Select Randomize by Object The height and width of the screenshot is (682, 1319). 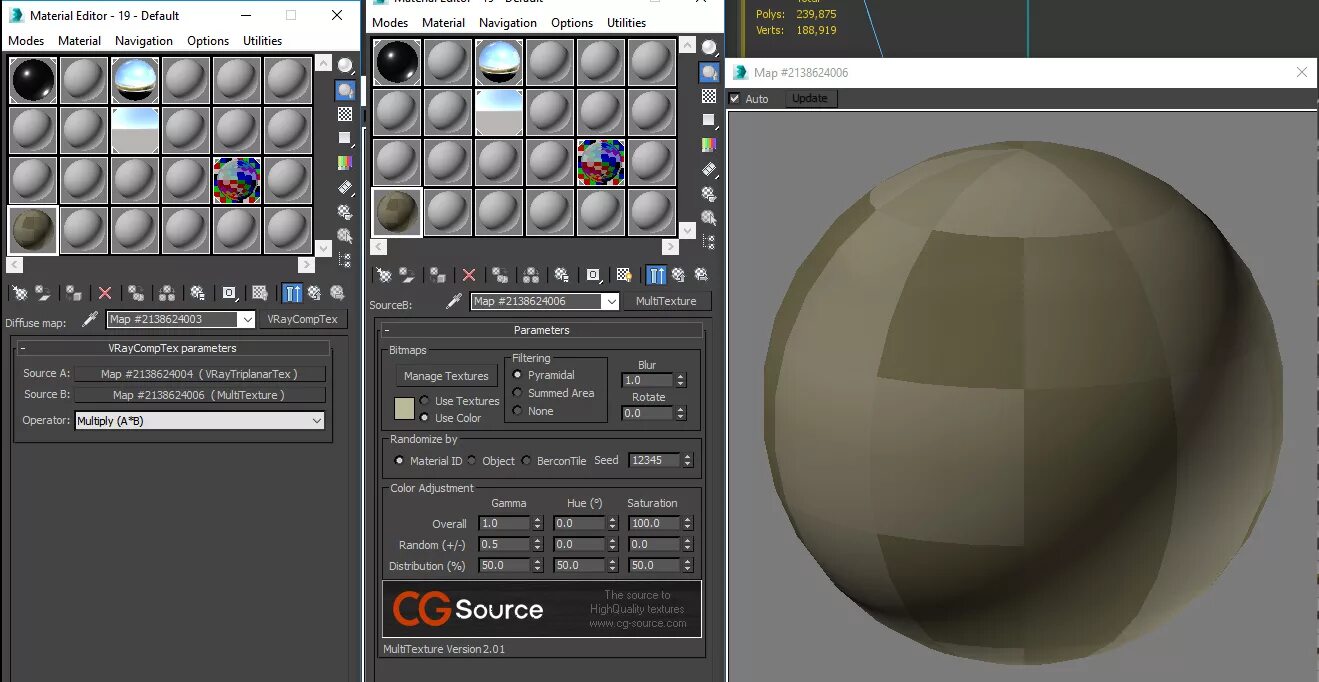coord(471,461)
